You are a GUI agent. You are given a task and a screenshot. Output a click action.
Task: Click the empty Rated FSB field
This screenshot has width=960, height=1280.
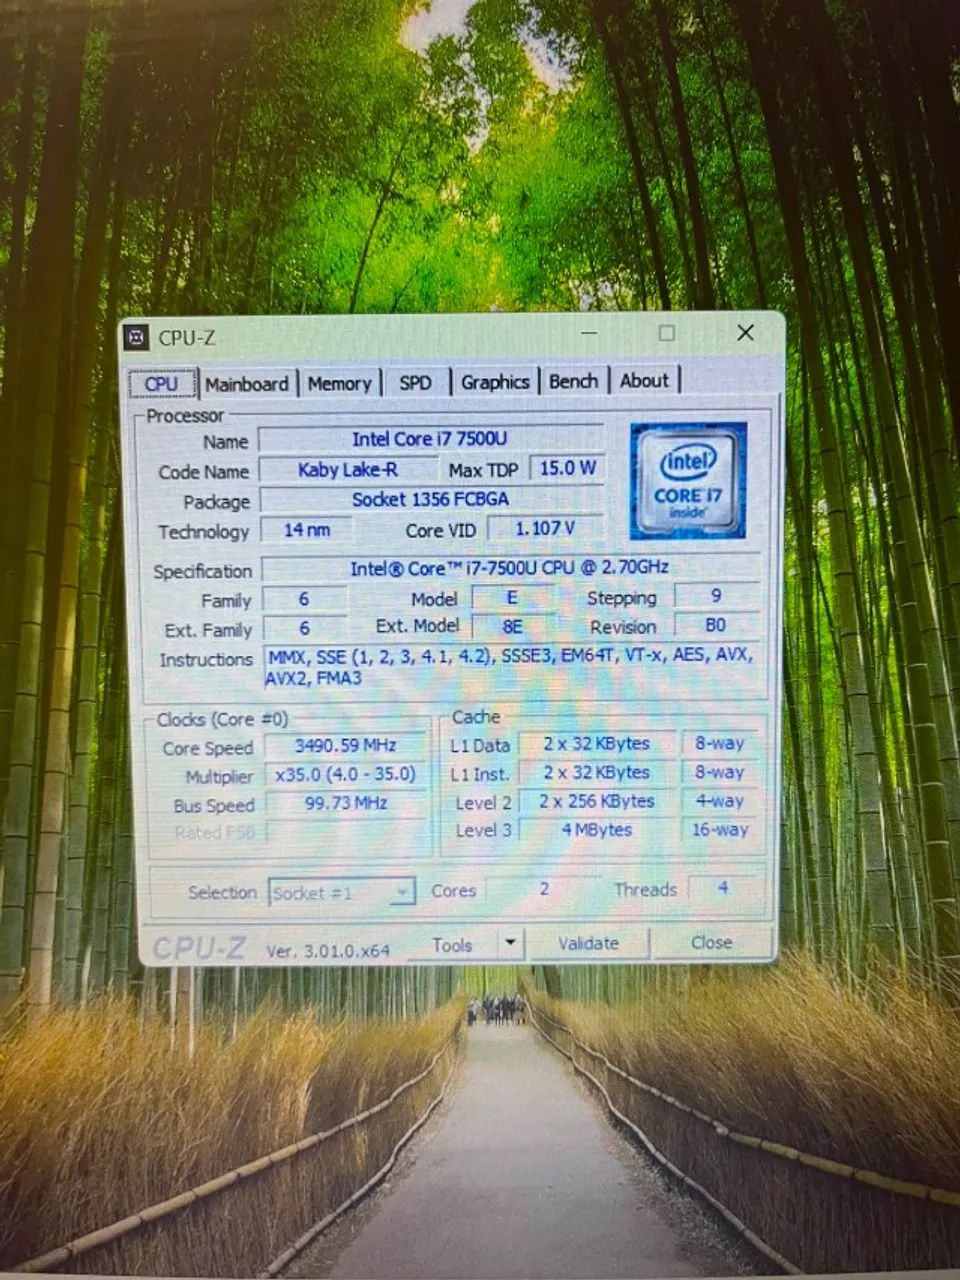click(345, 832)
